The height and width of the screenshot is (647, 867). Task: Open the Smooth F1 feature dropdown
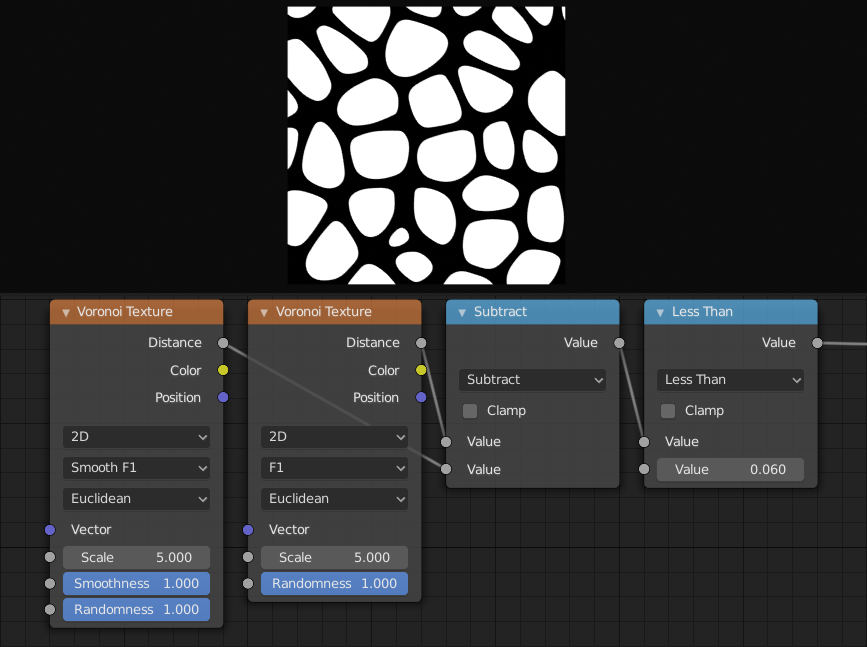coord(136,468)
